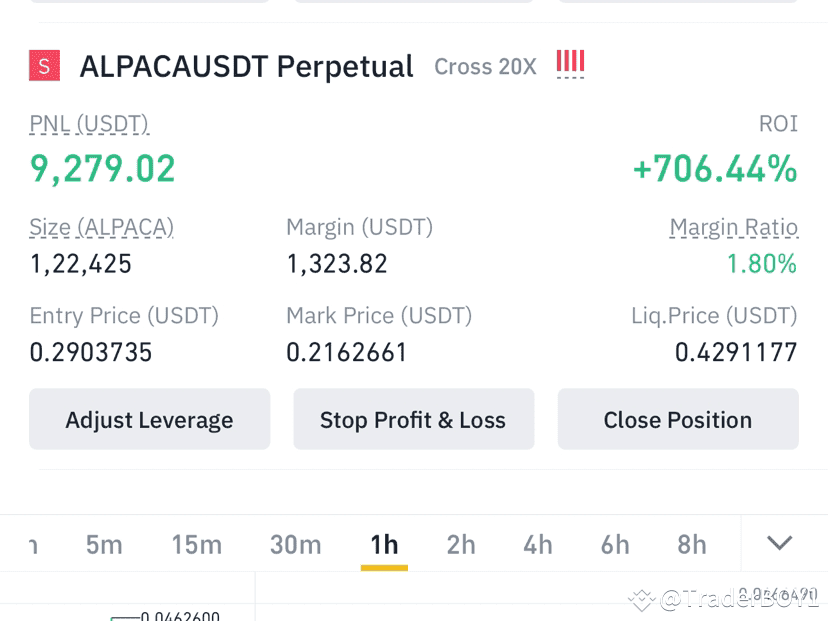Viewport: 828px width, 621px height.
Task: Open Stop Profit & Loss settings
Action: click(x=413, y=419)
